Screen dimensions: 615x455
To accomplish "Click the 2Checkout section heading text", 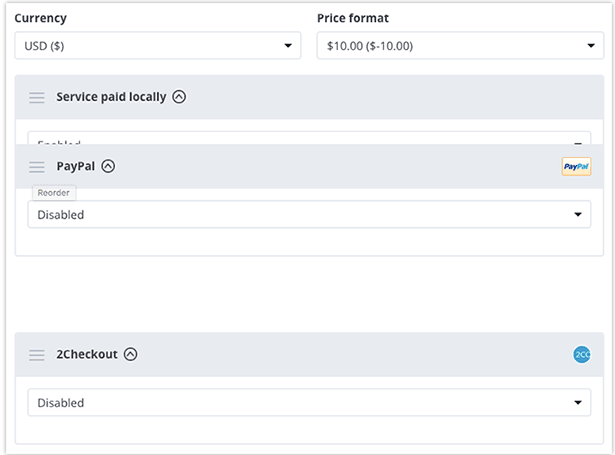I will pos(87,354).
